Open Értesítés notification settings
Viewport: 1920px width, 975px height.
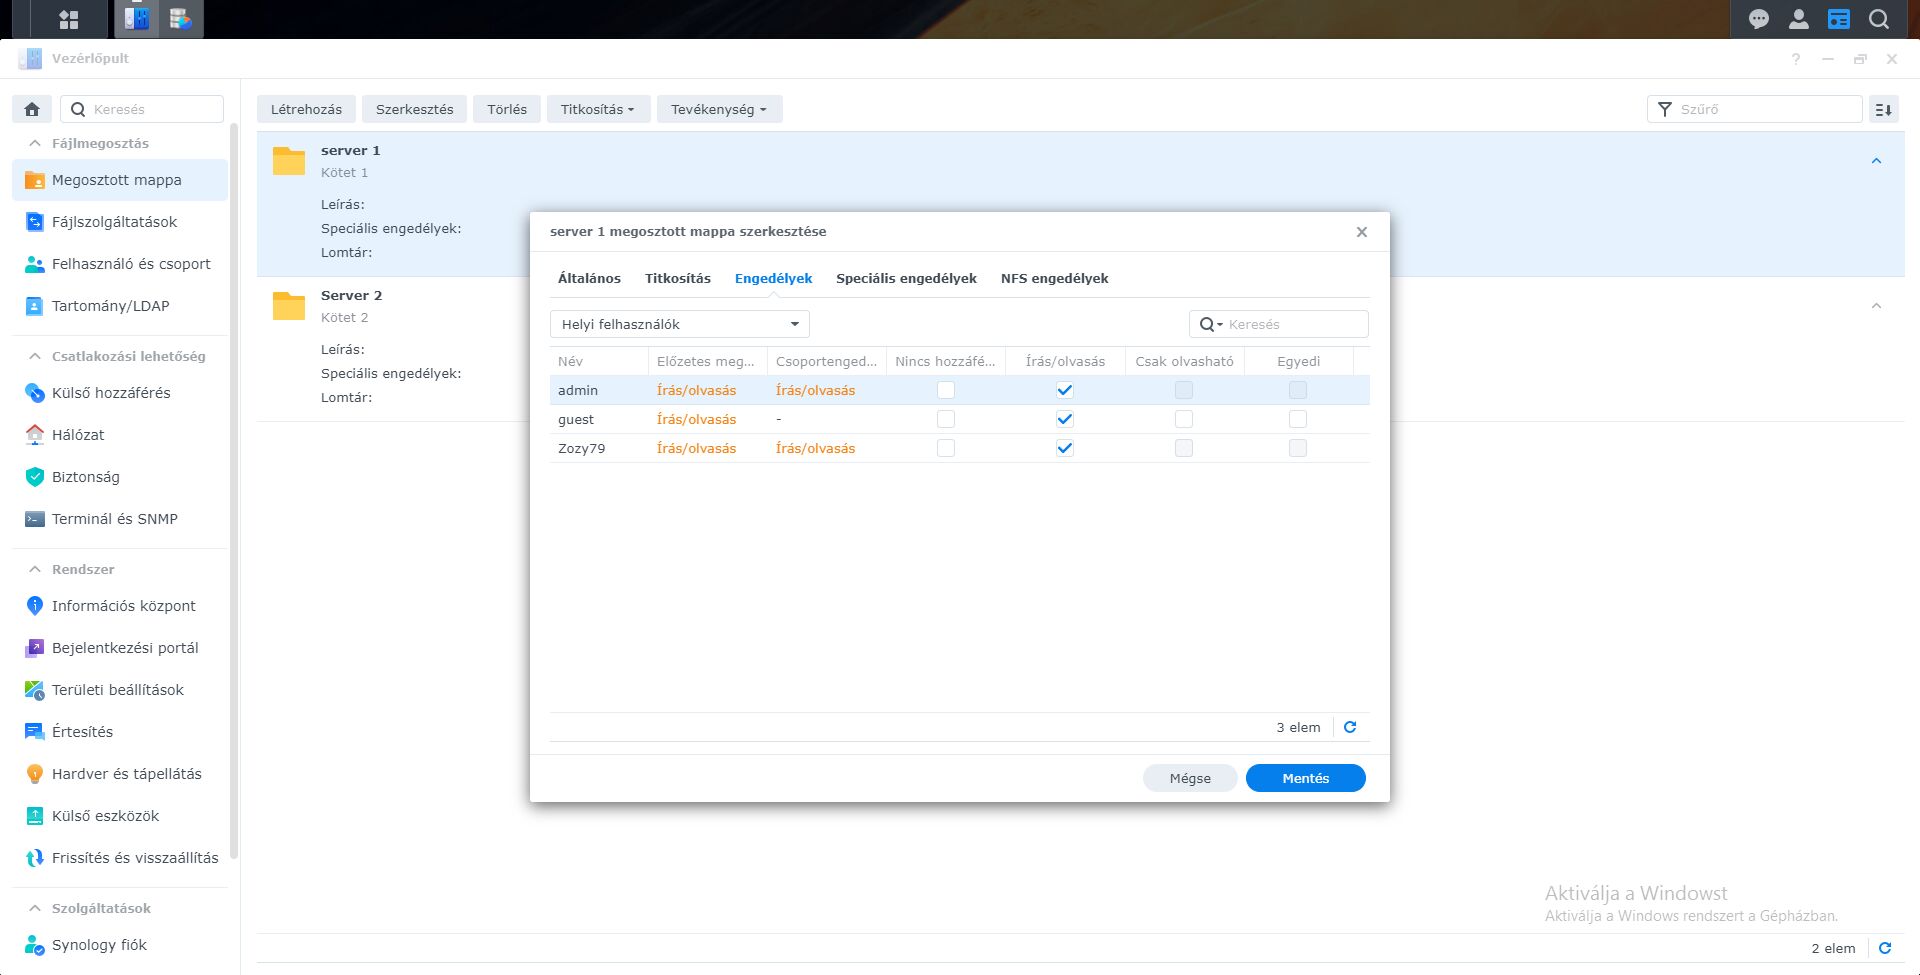point(120,732)
